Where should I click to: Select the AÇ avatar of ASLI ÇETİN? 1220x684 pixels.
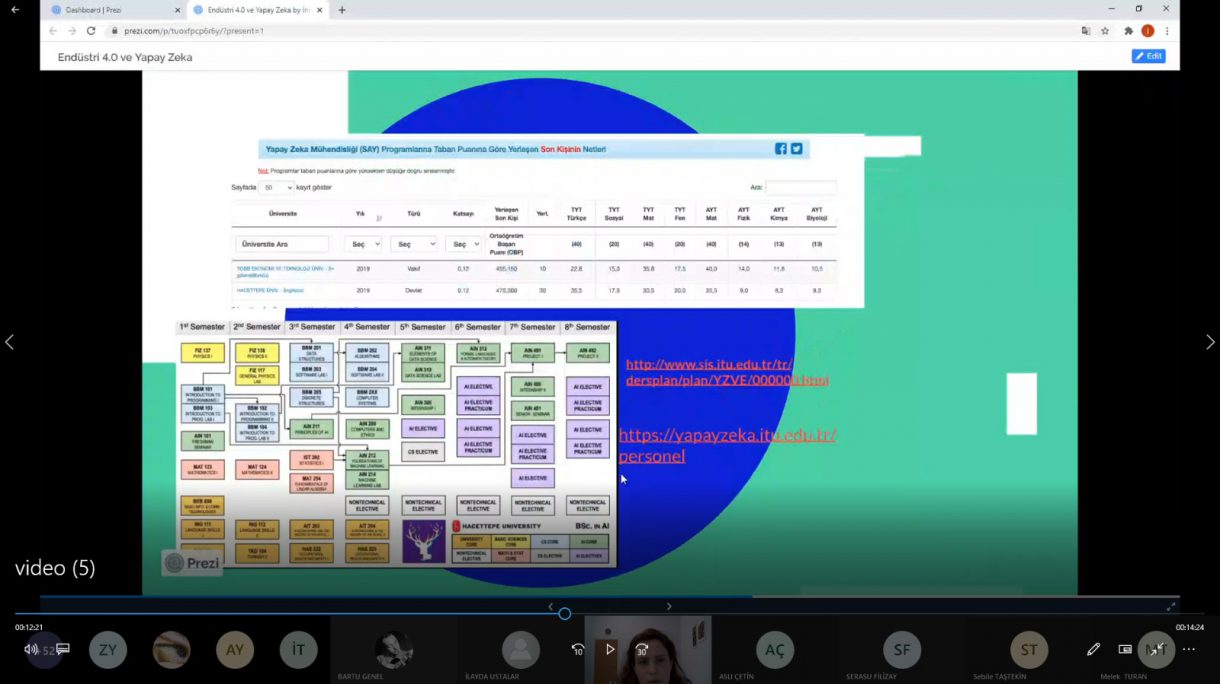[x=775, y=650]
